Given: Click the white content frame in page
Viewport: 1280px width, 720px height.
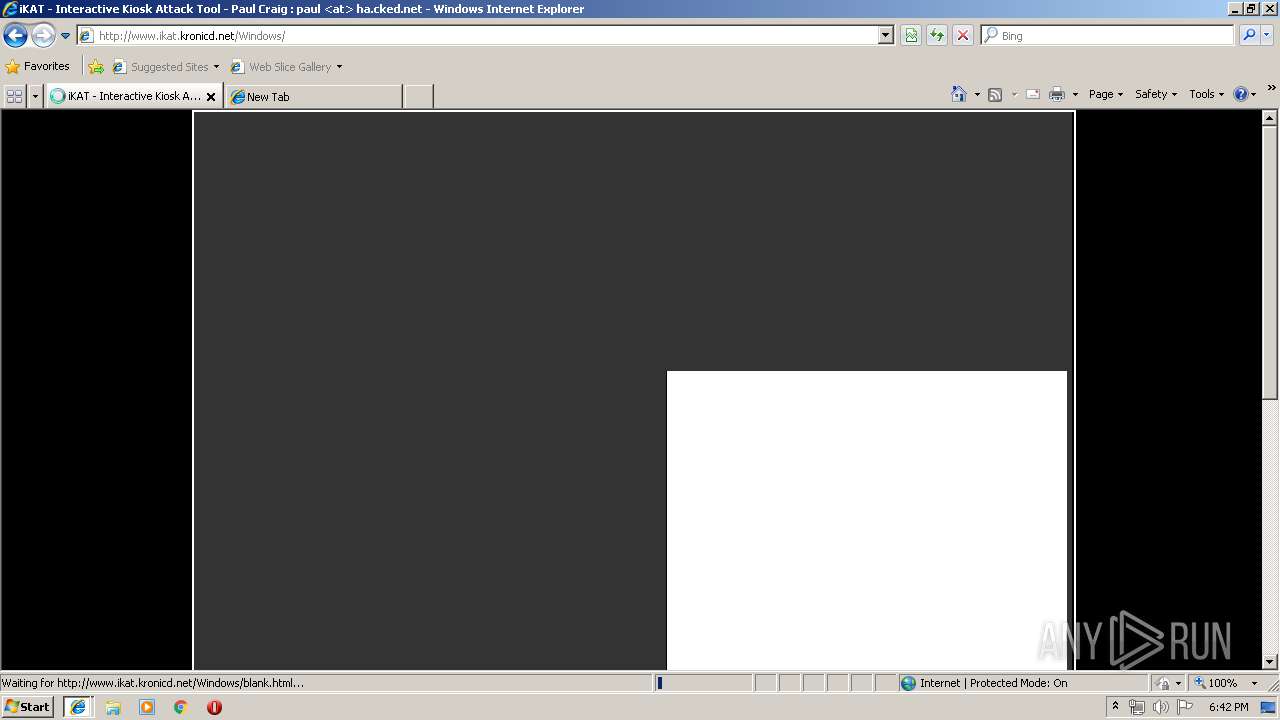Looking at the screenshot, I should click(866, 520).
